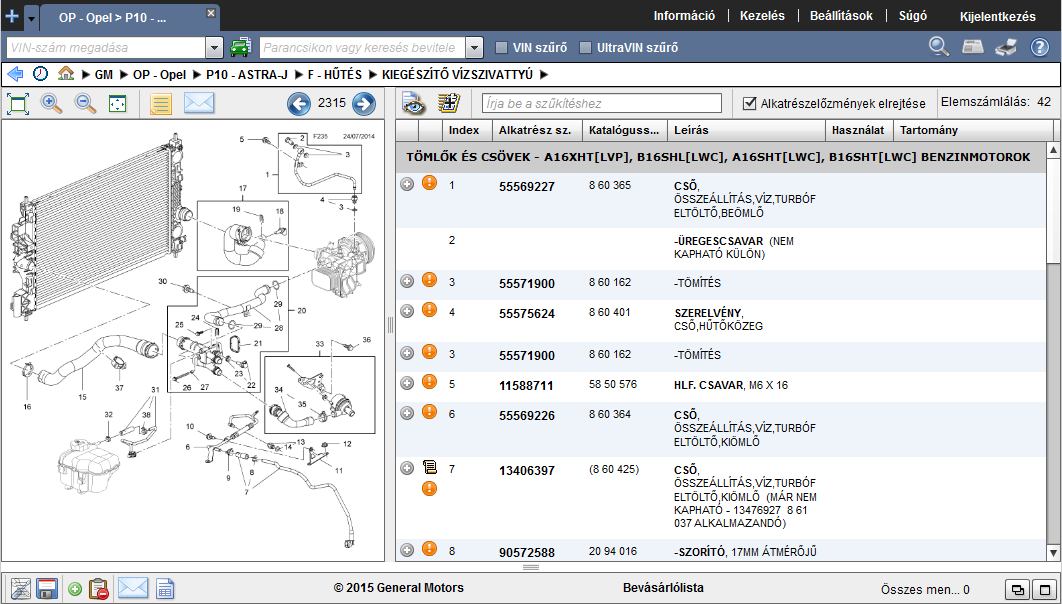Go to the home icon in breadcrumb
Screen dimensions: 1062x604
[x=66, y=74]
